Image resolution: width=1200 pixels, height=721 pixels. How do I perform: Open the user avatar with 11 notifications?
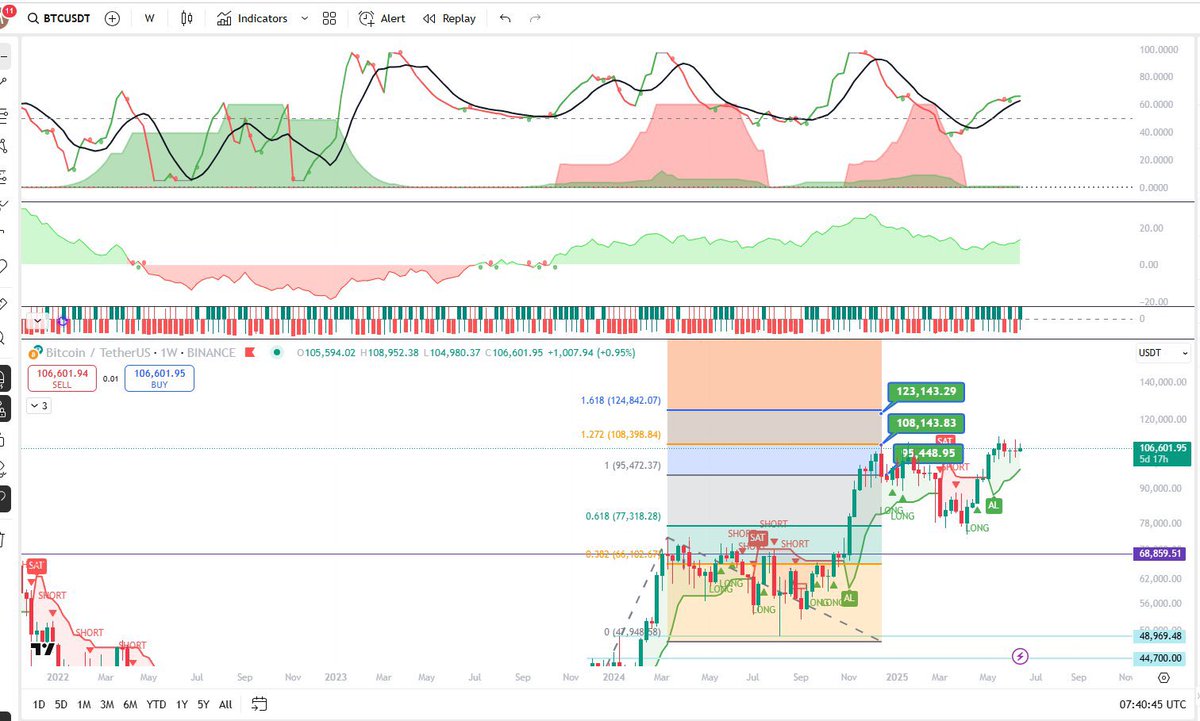pyautogui.click(x=6, y=16)
